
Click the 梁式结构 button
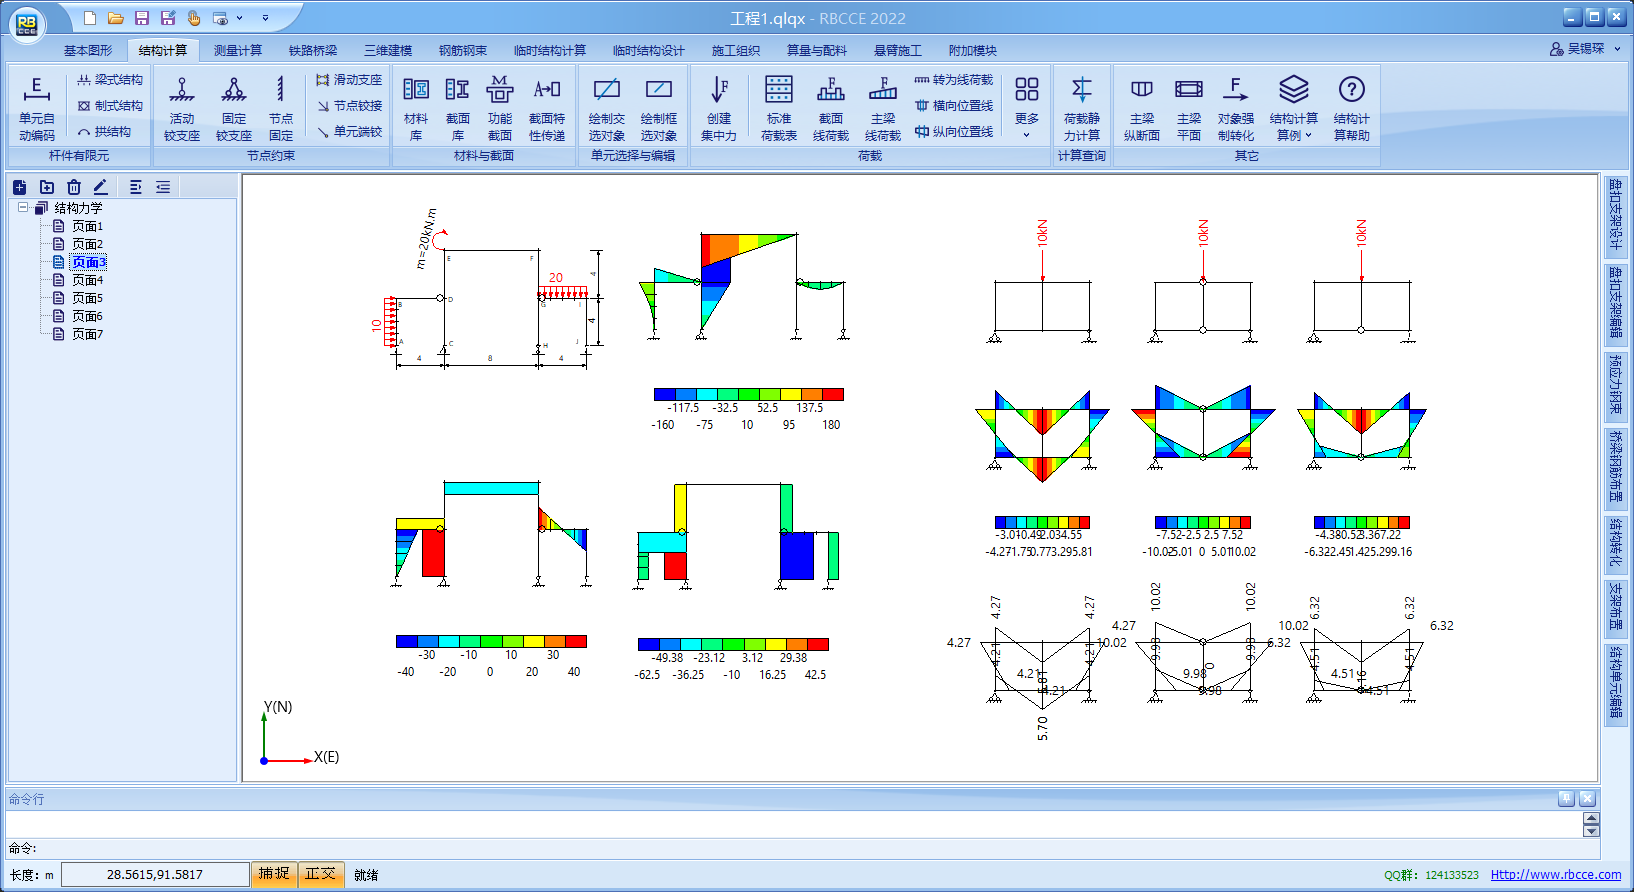[x=110, y=80]
